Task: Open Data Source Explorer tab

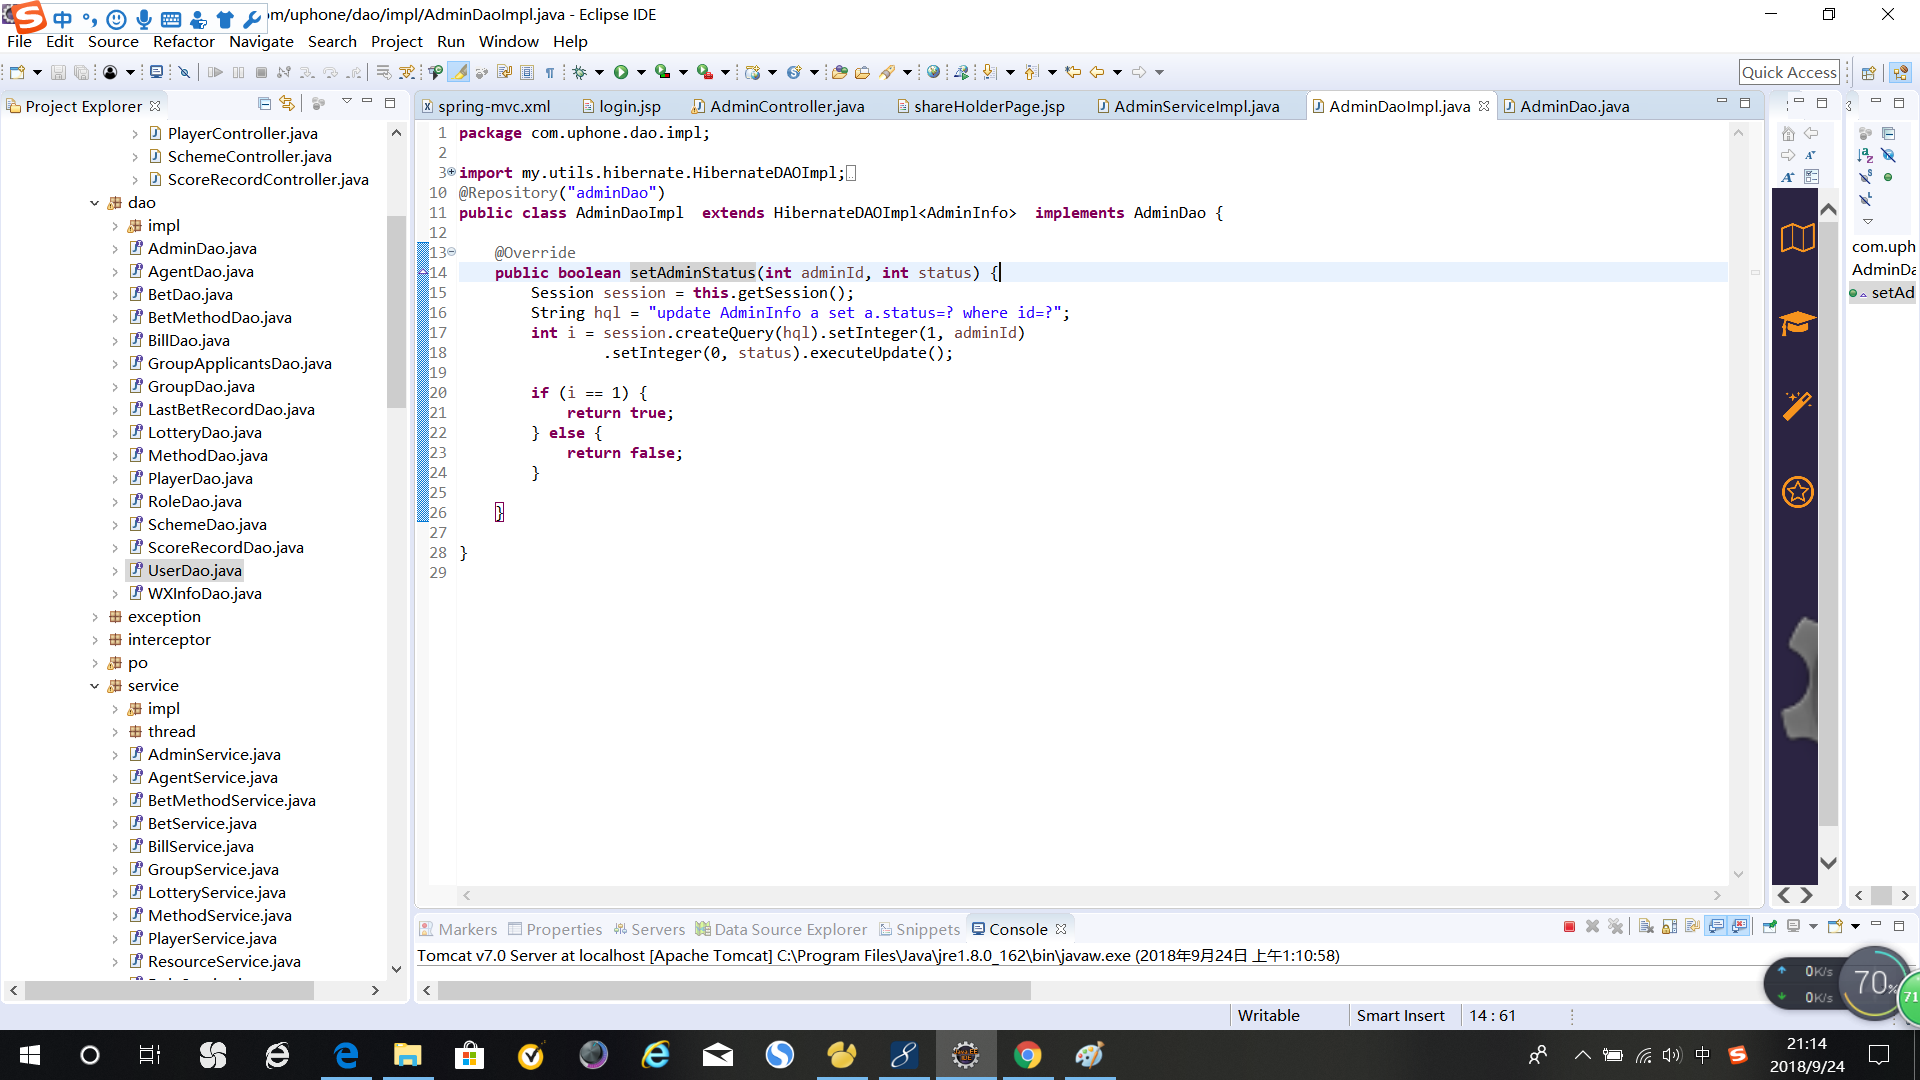Action: 781,929
